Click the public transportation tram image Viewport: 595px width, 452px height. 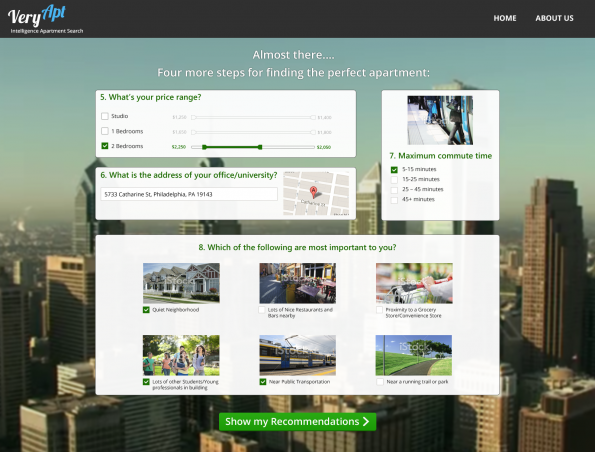(x=298, y=355)
